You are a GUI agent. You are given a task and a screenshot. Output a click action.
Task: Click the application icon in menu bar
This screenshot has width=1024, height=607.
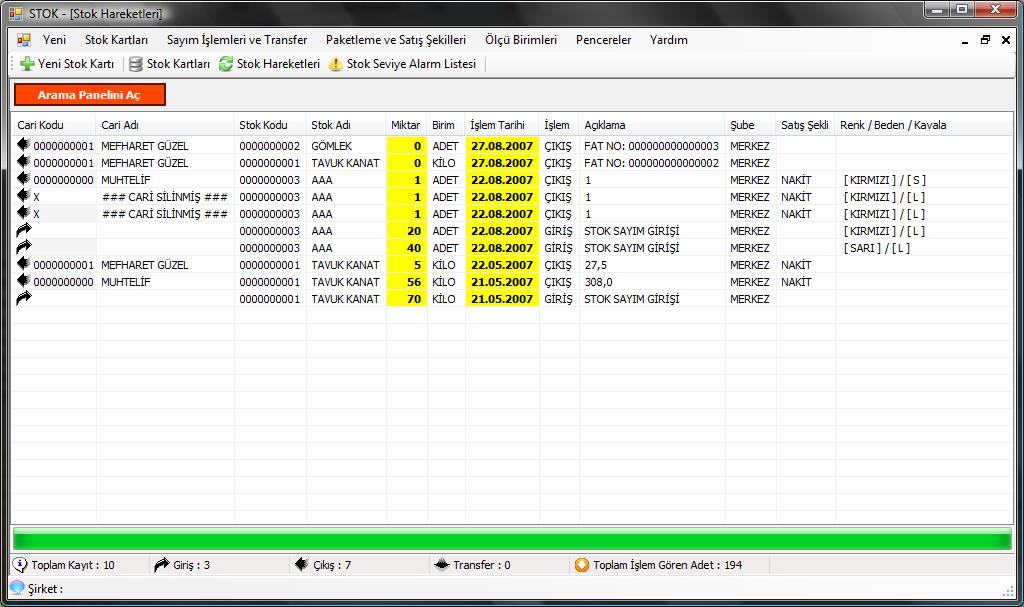[23, 40]
